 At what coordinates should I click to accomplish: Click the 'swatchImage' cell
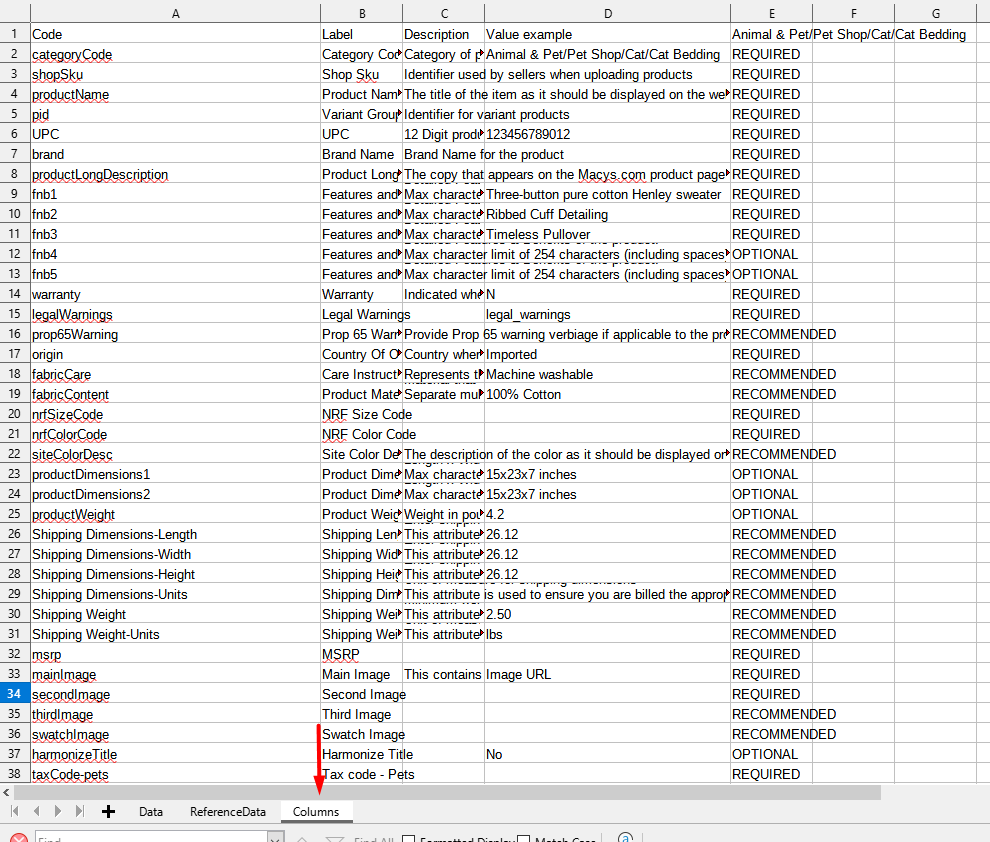point(176,734)
